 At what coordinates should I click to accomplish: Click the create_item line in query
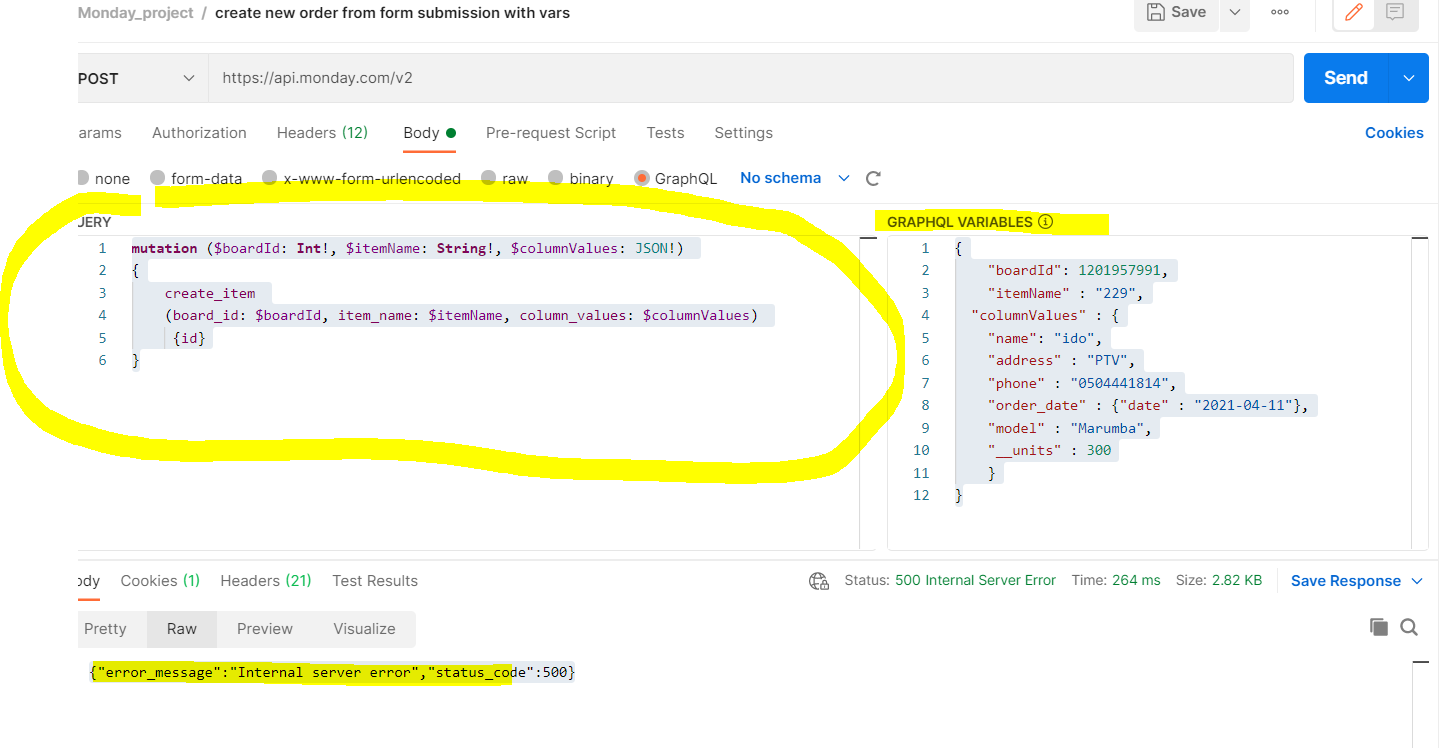210,293
